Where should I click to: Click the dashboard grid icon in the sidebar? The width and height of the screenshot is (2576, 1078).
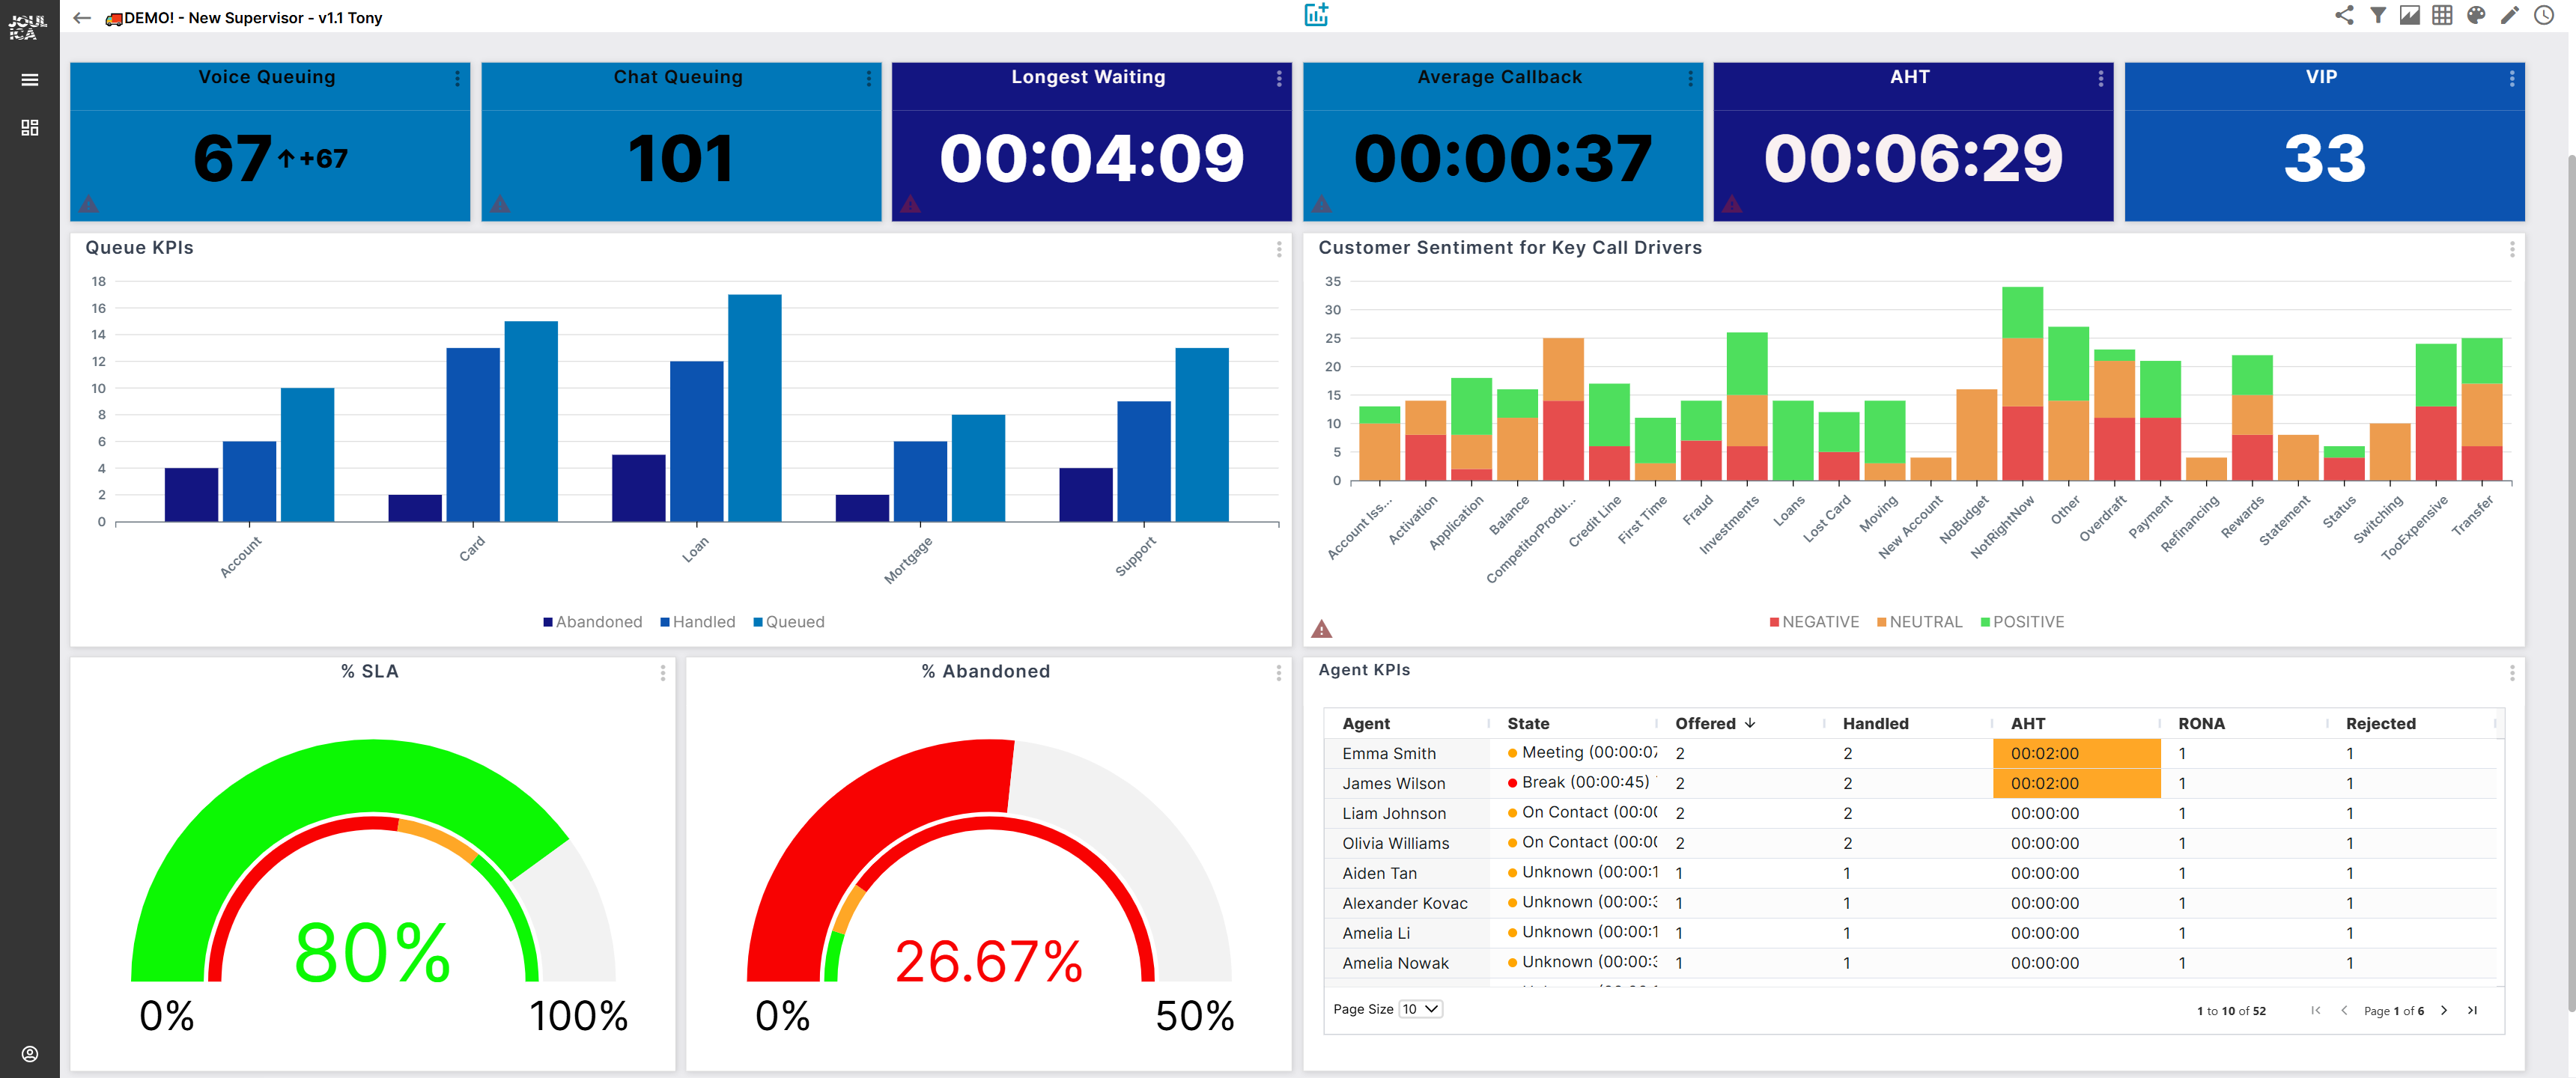pyautogui.click(x=29, y=127)
